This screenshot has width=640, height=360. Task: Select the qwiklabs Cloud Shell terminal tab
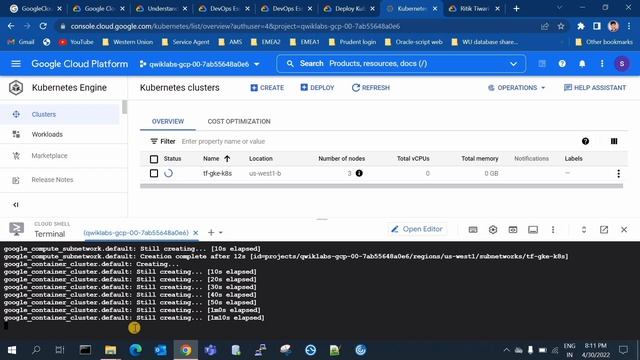136,233
